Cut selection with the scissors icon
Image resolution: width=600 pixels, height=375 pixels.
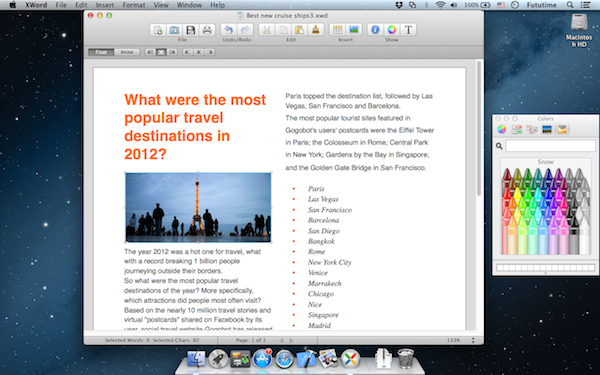pyautogui.click(x=267, y=30)
